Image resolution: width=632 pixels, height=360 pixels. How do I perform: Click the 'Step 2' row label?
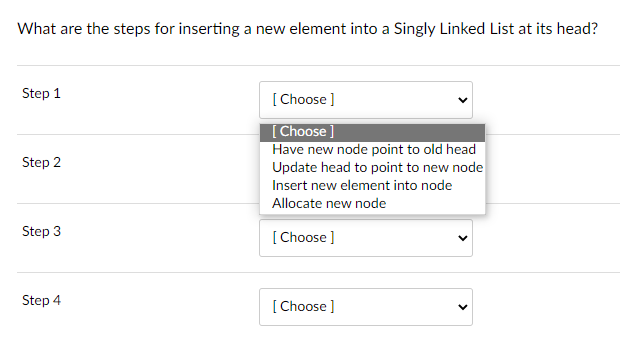click(41, 162)
